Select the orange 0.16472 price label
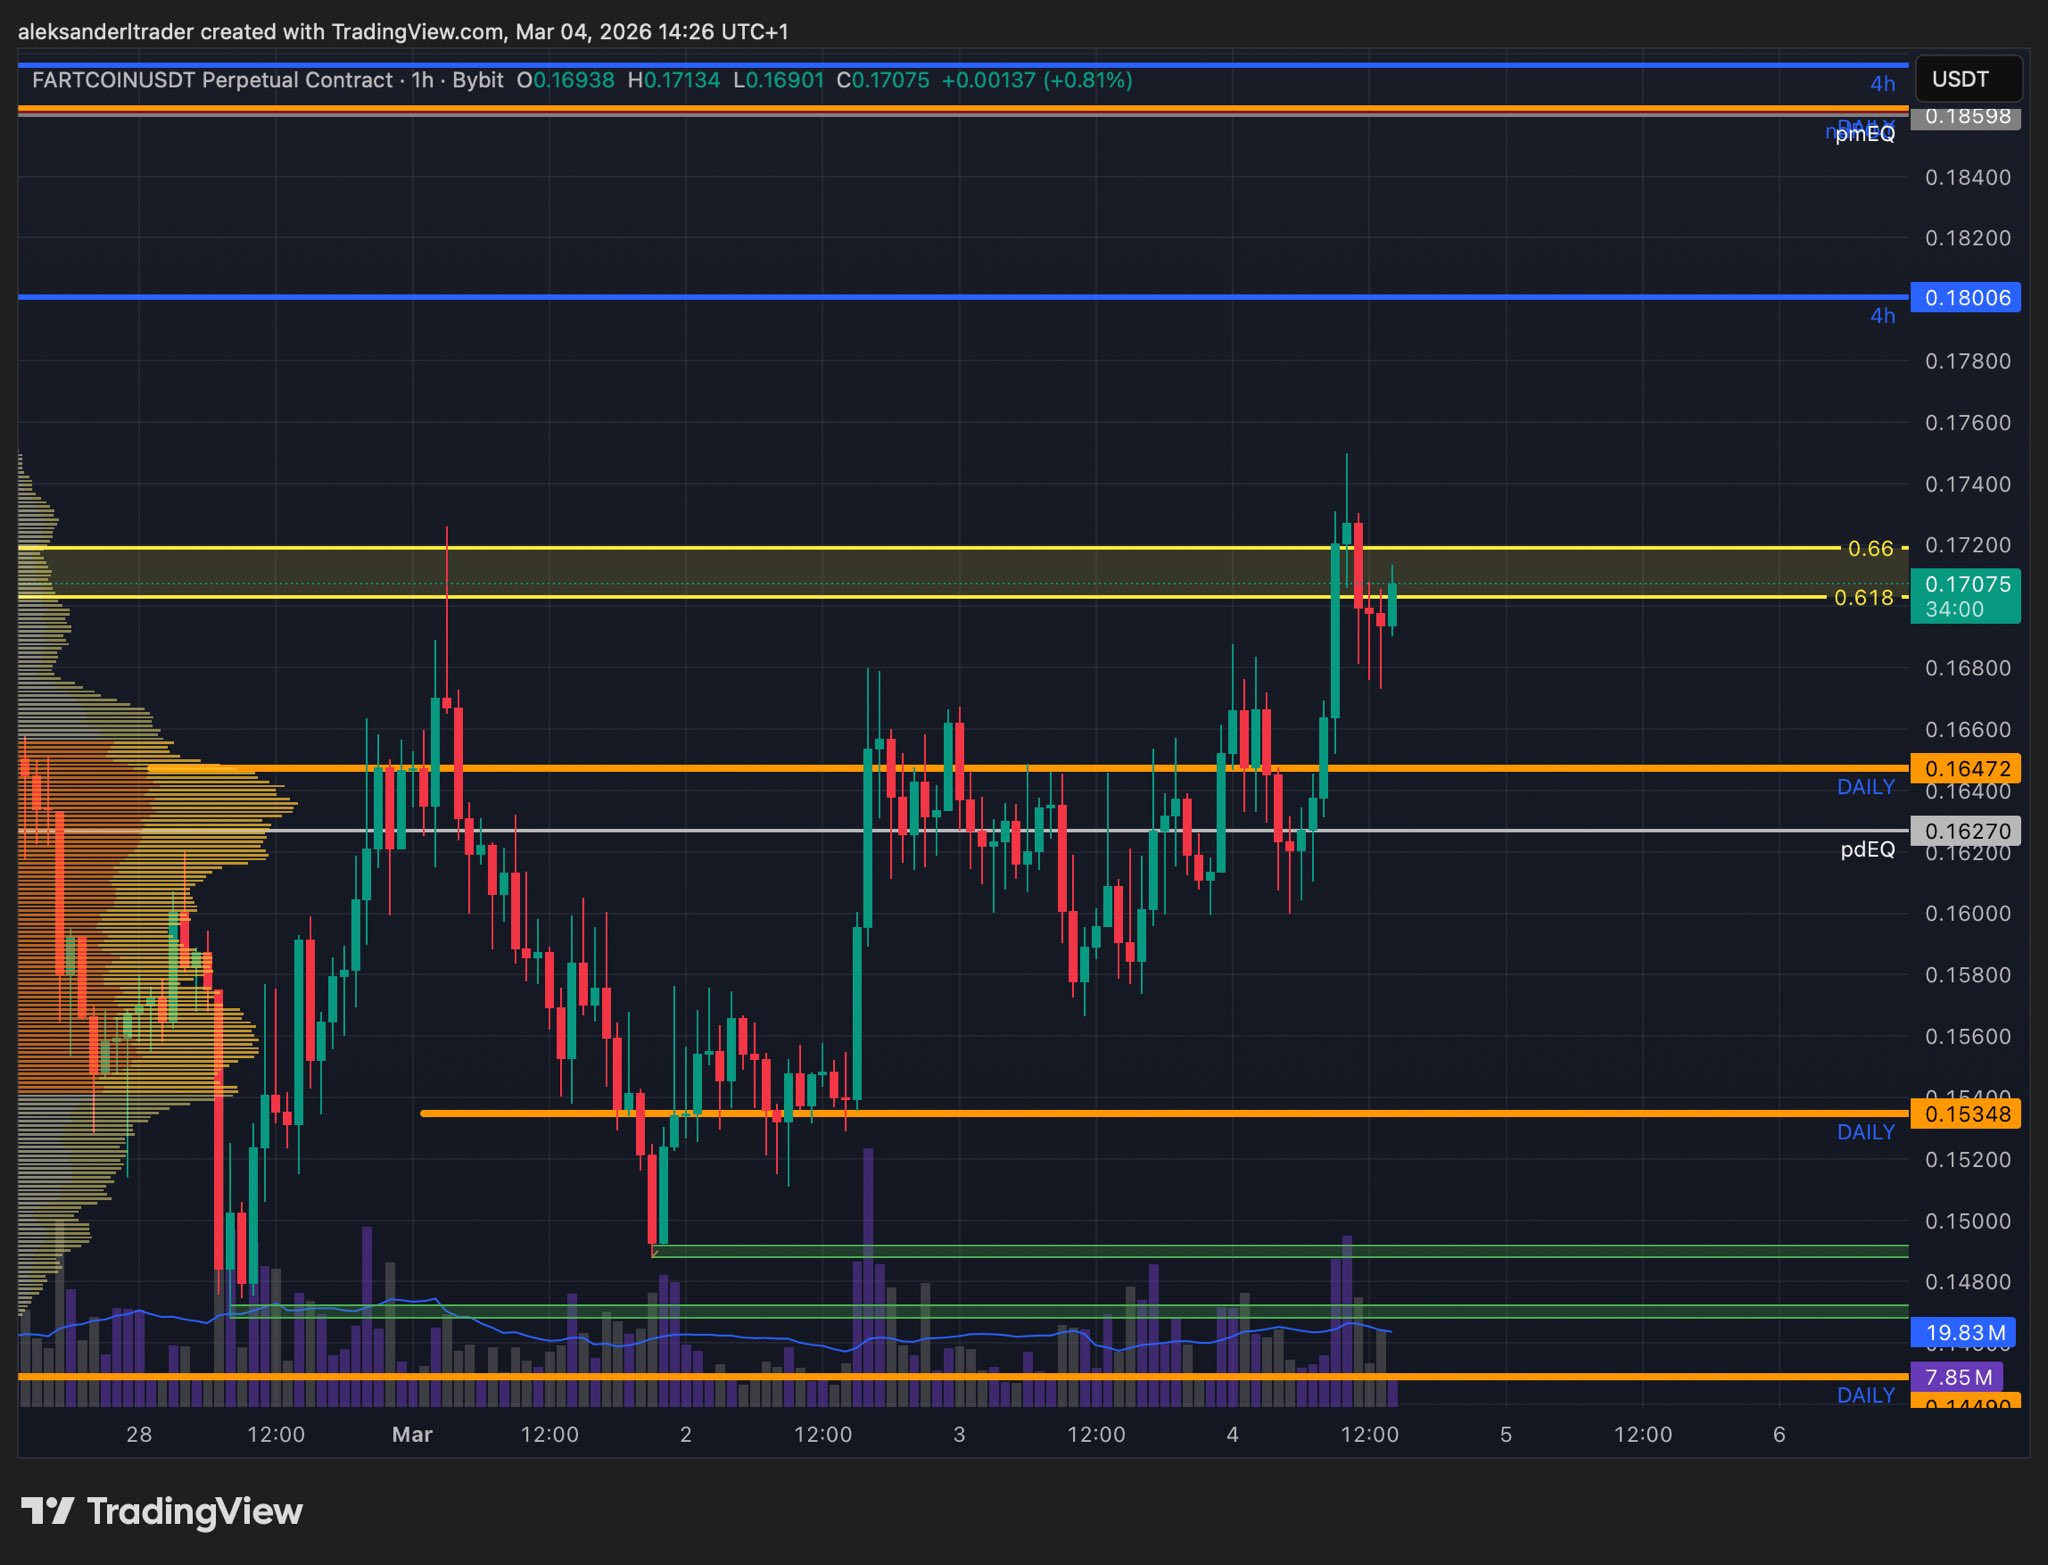The image size is (2048, 1565). (x=1966, y=768)
